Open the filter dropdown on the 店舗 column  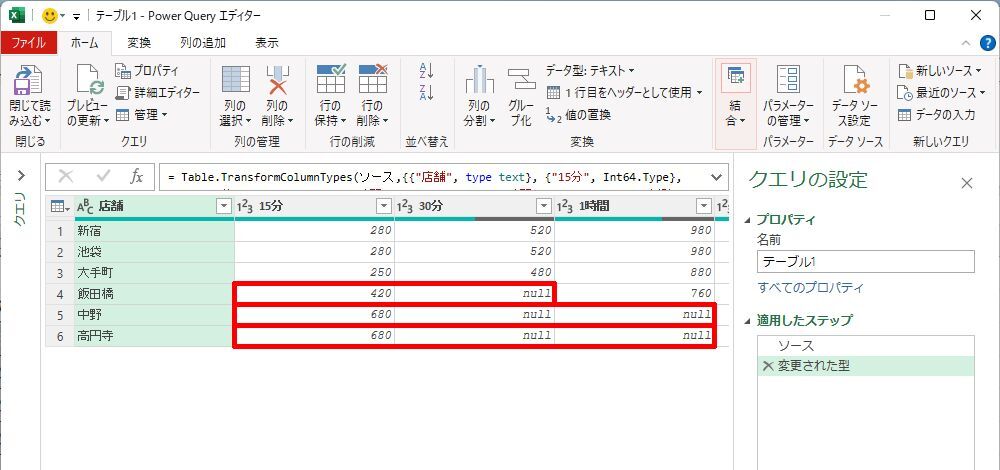point(223,206)
